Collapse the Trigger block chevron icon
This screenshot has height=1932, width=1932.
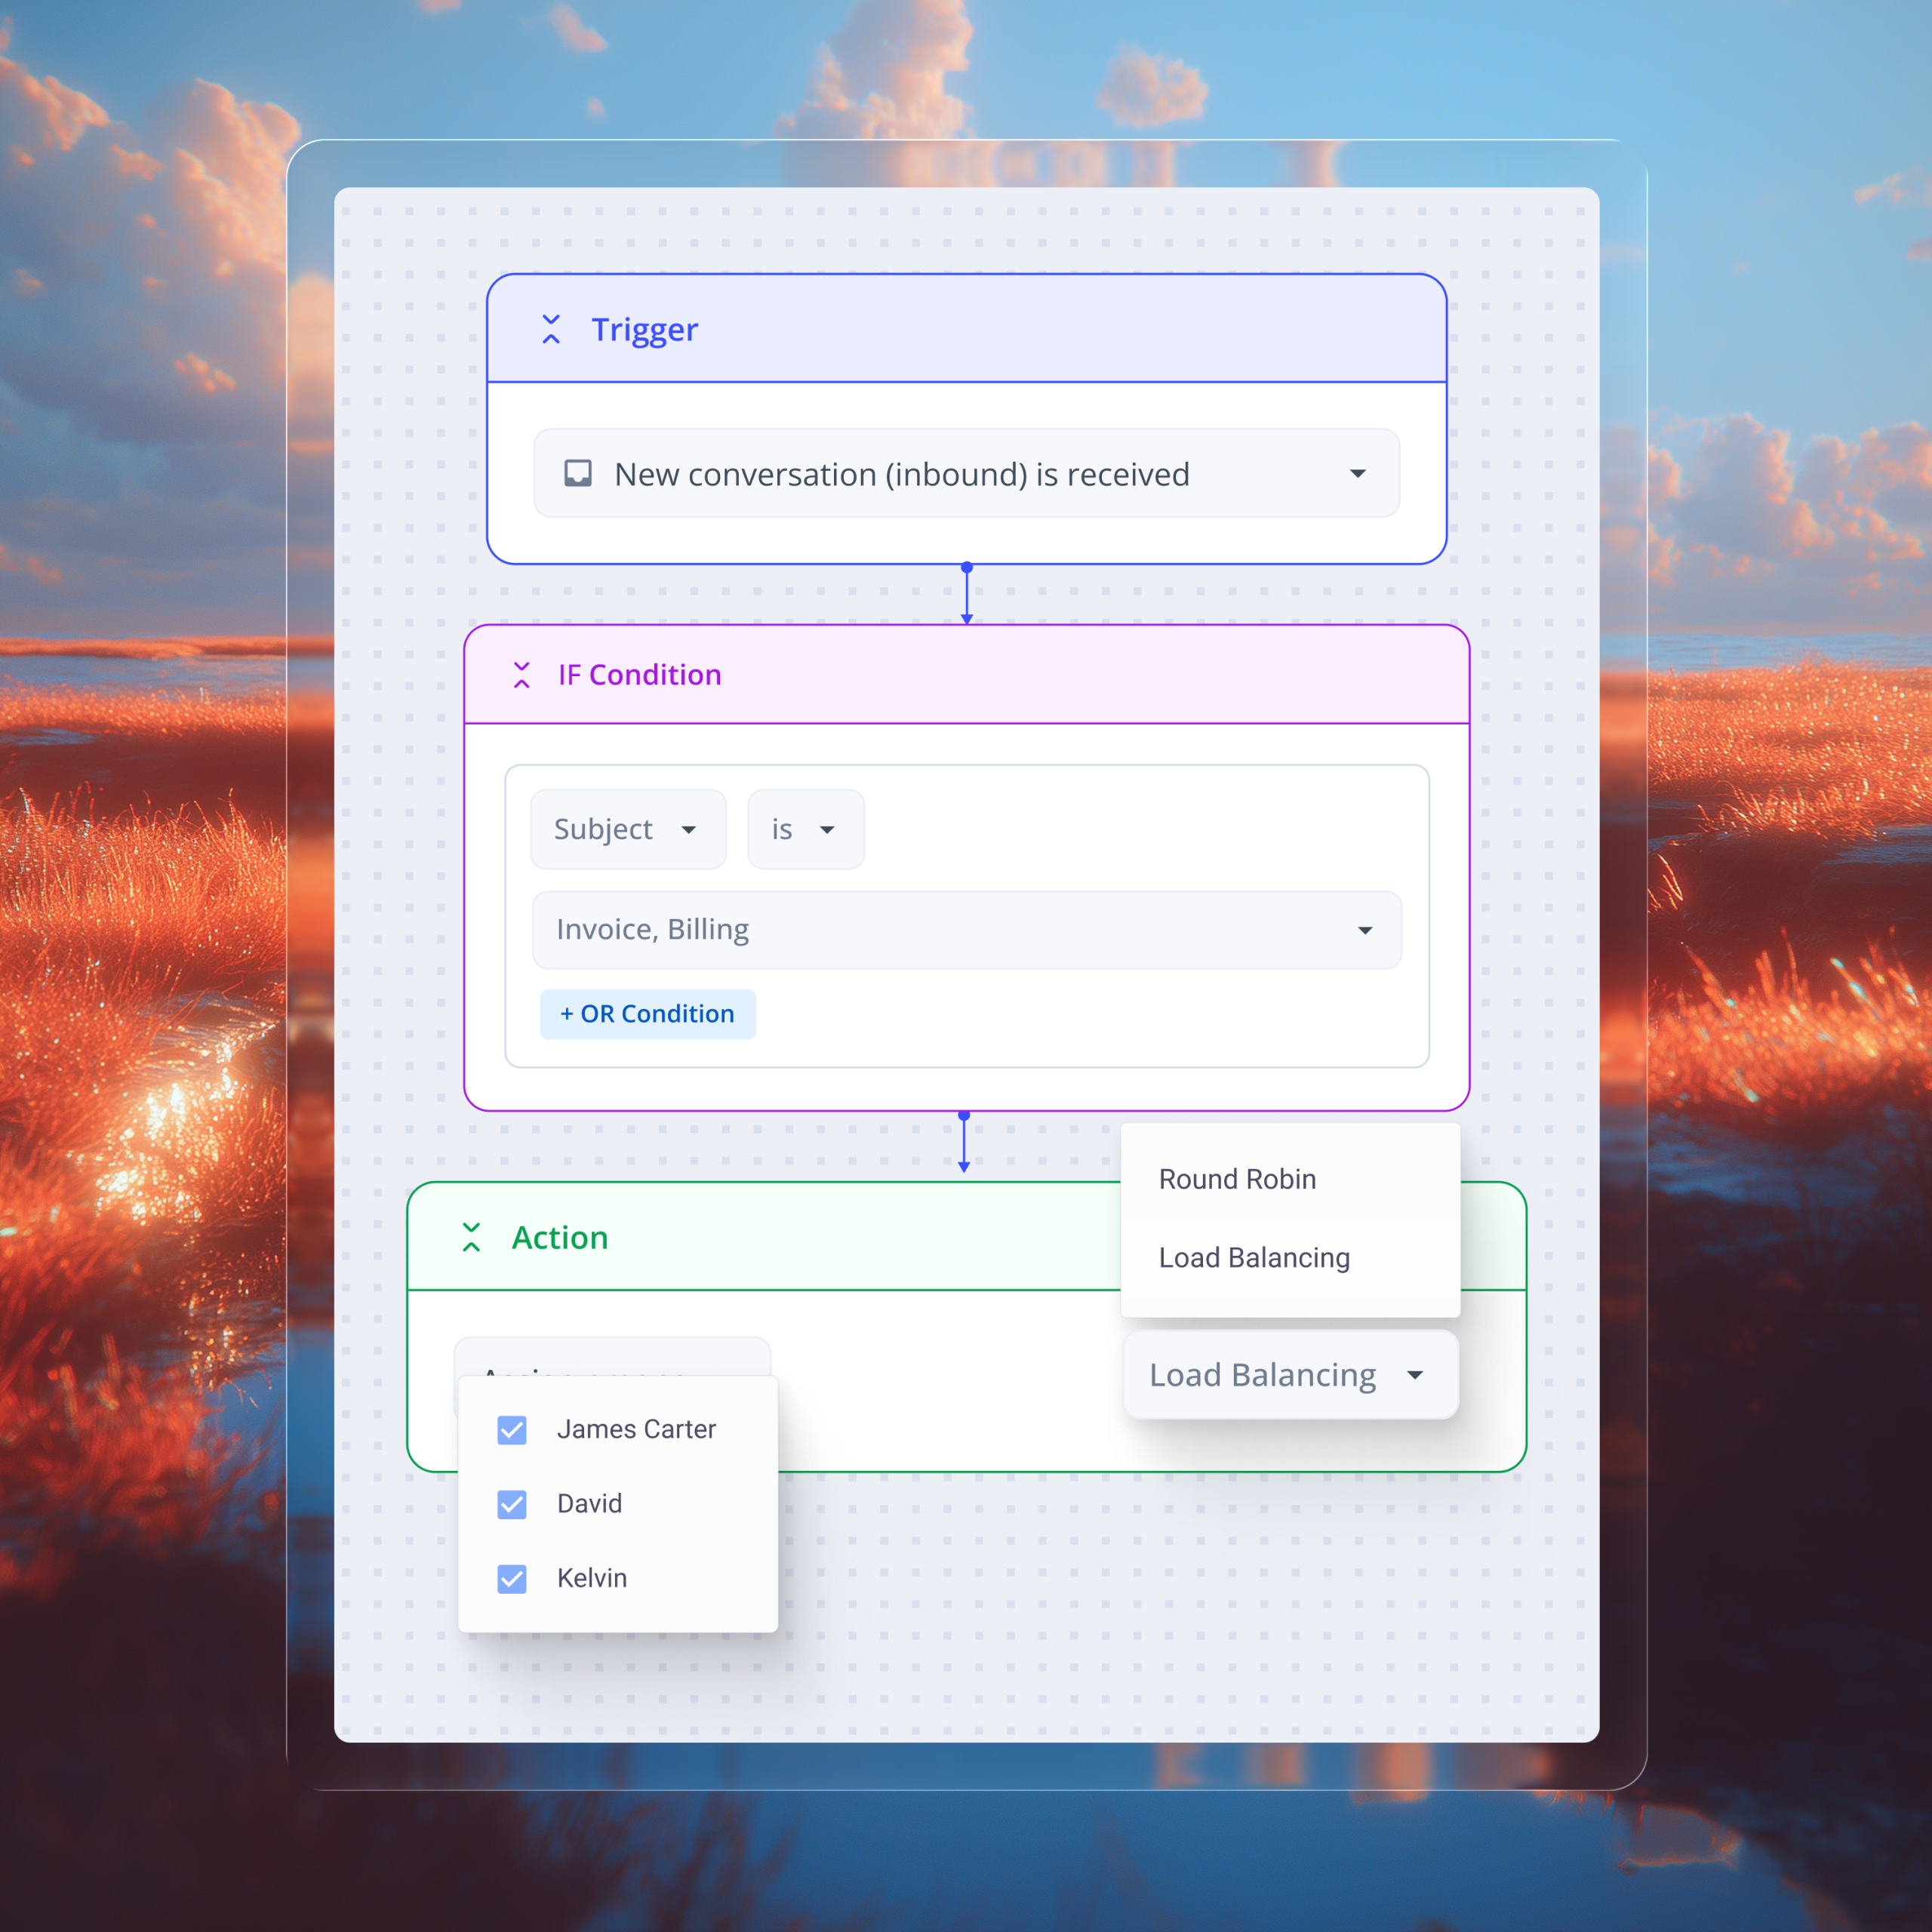coord(551,329)
